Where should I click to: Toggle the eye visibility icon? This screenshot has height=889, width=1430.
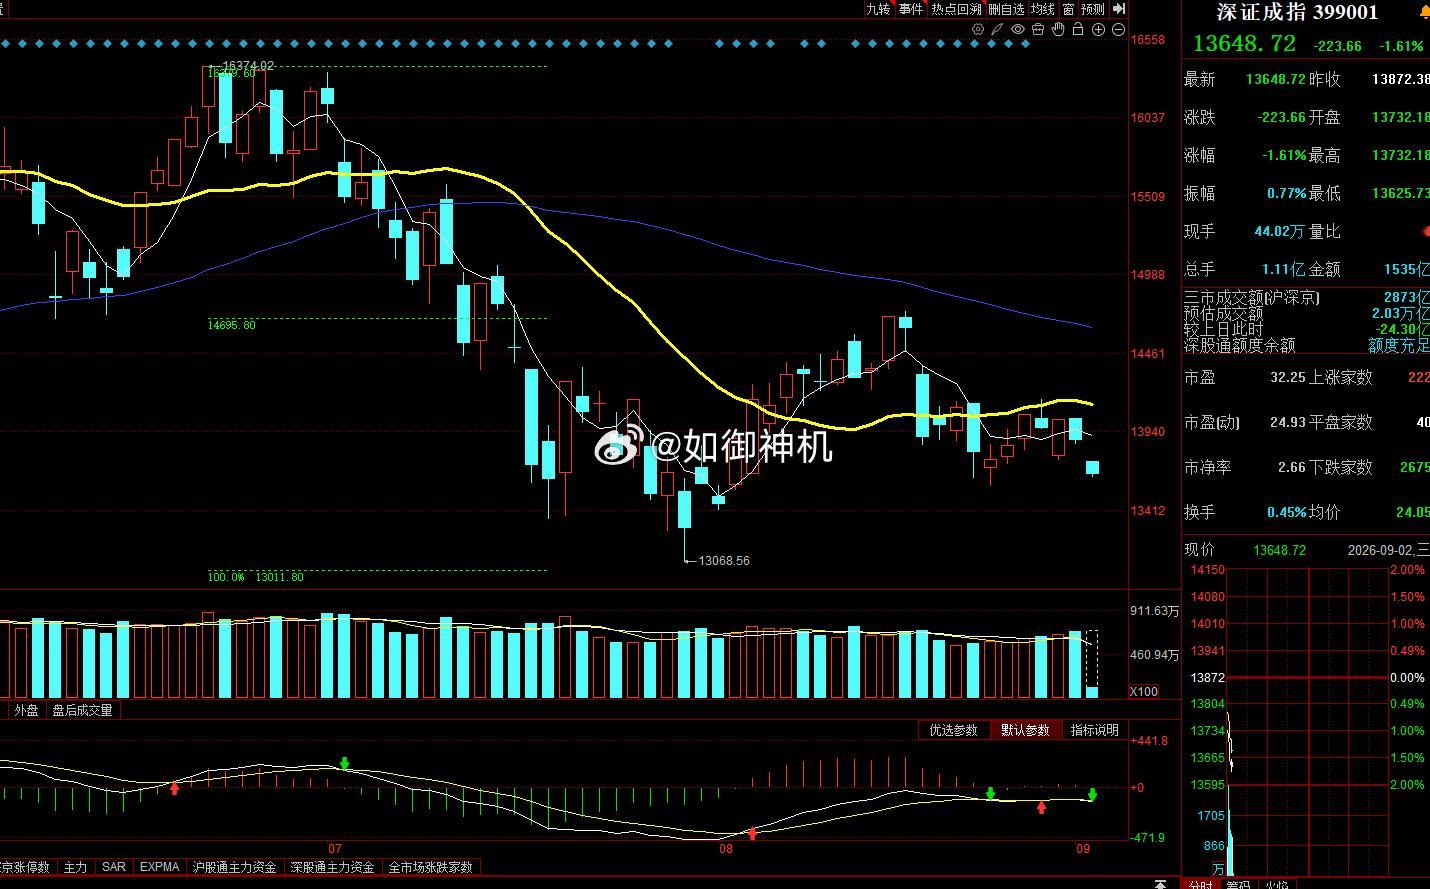point(1018,29)
